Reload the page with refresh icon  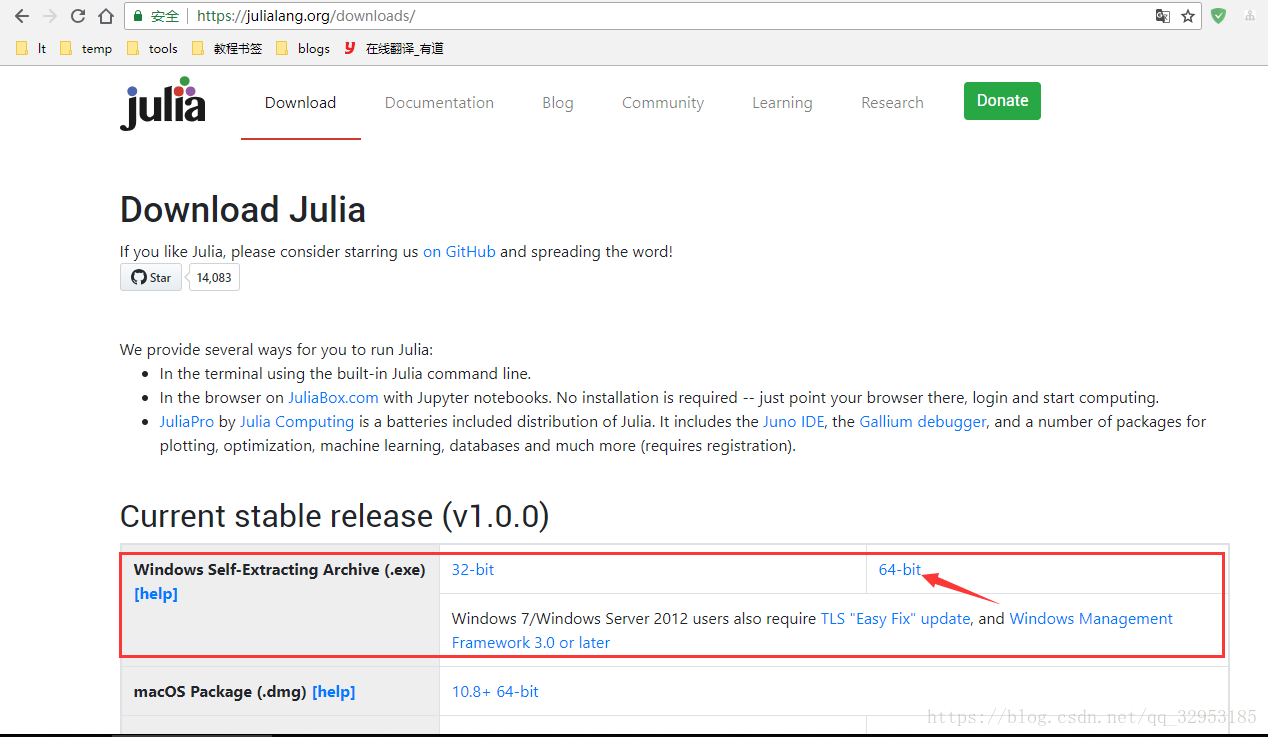coord(78,16)
